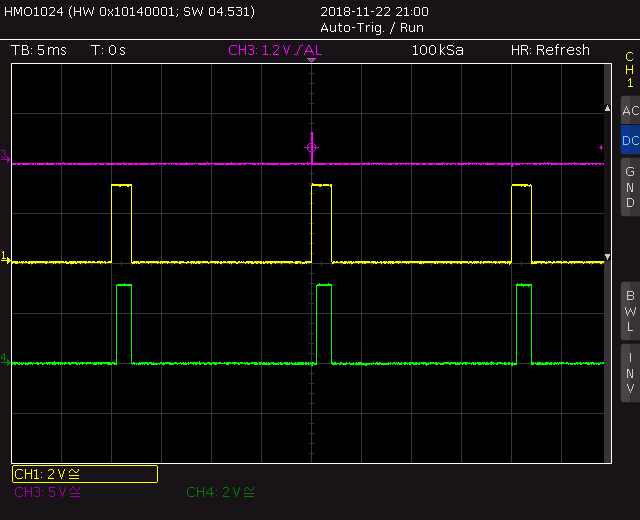Click the CH3 trigger level crosshair marker

(x=311, y=148)
